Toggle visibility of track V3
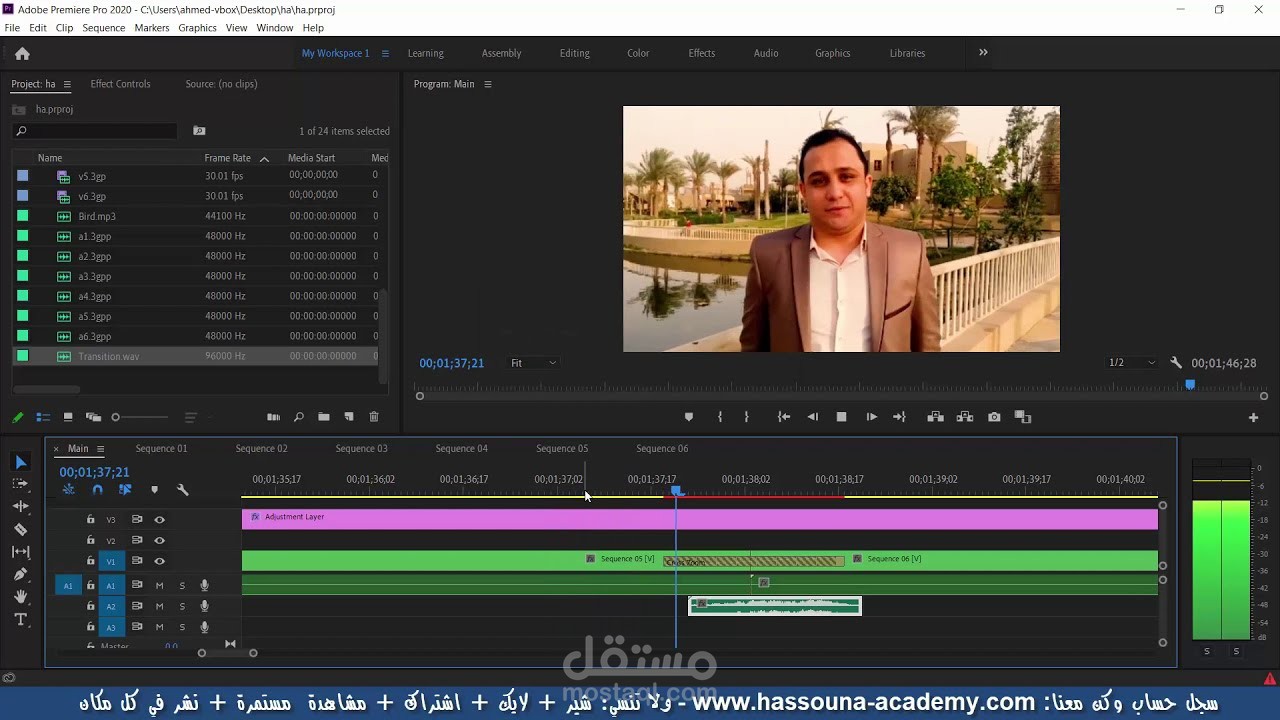This screenshot has width=1280, height=720. coord(160,519)
